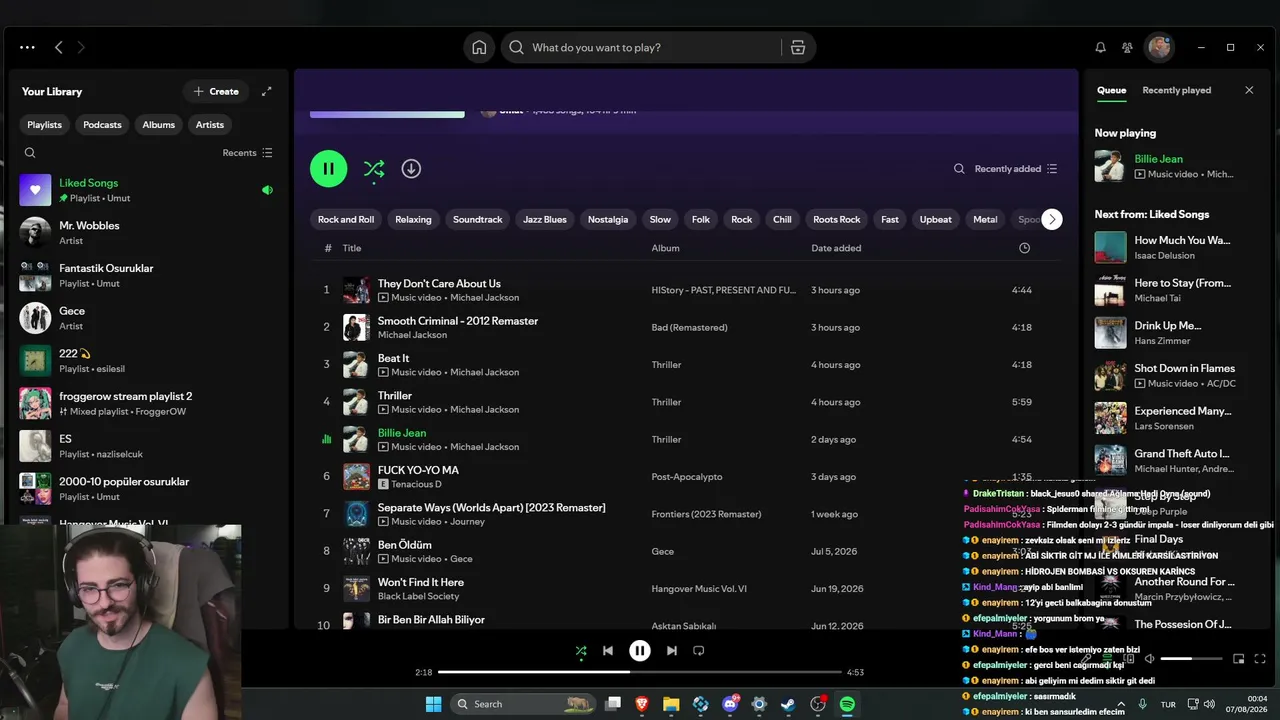The width and height of the screenshot is (1280, 720).
Task: Mute the volume speaker icon
Action: 1150,659
